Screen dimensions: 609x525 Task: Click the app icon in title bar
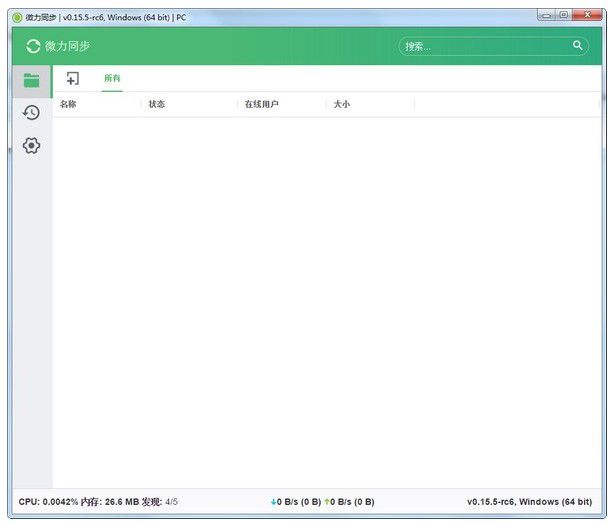click(x=17, y=17)
